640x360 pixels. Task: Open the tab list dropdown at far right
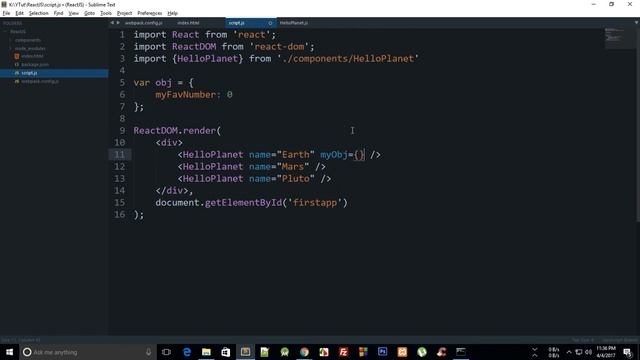click(636, 23)
